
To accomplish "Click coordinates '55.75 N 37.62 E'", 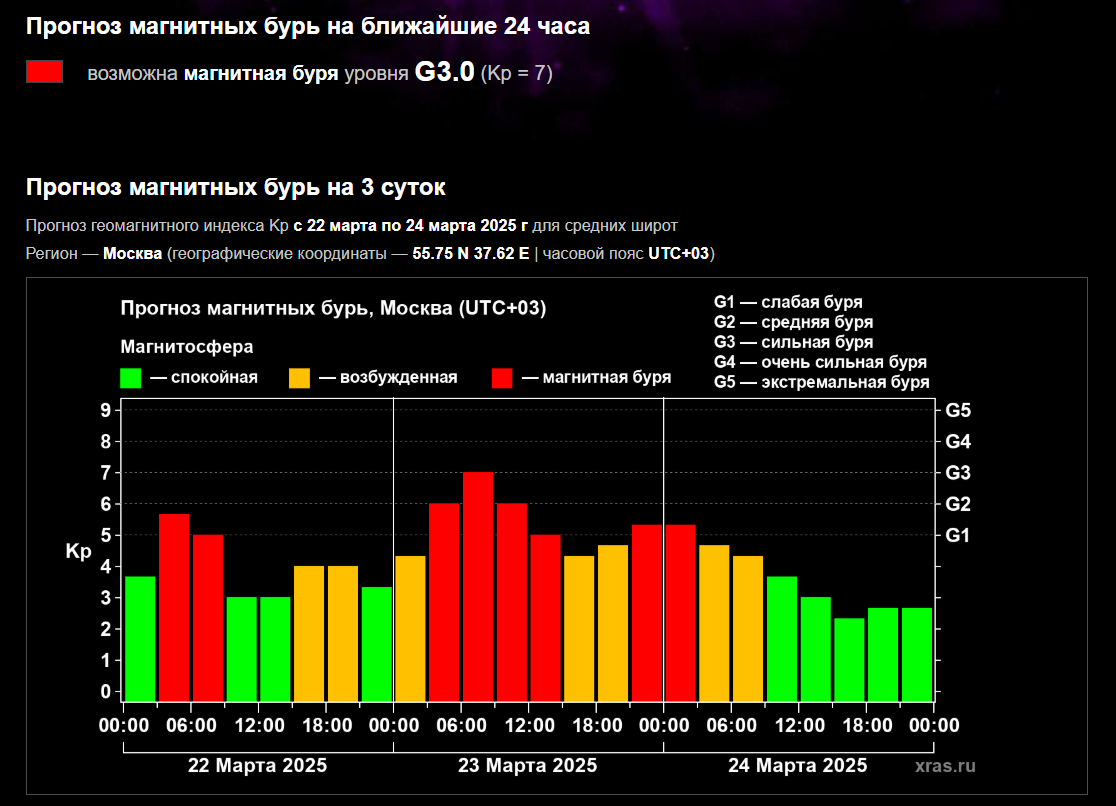I will [471, 253].
